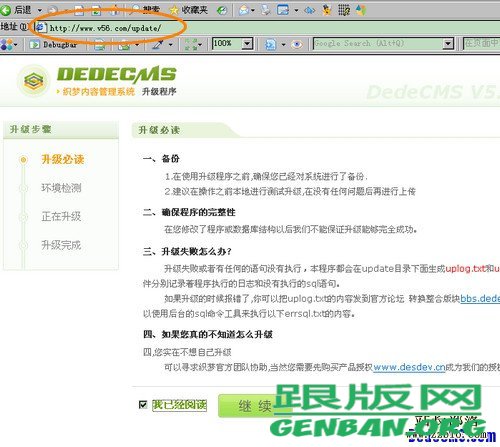Click the discuss icon in the toolbar
Screen dimensions: 500x447
[310, 11]
